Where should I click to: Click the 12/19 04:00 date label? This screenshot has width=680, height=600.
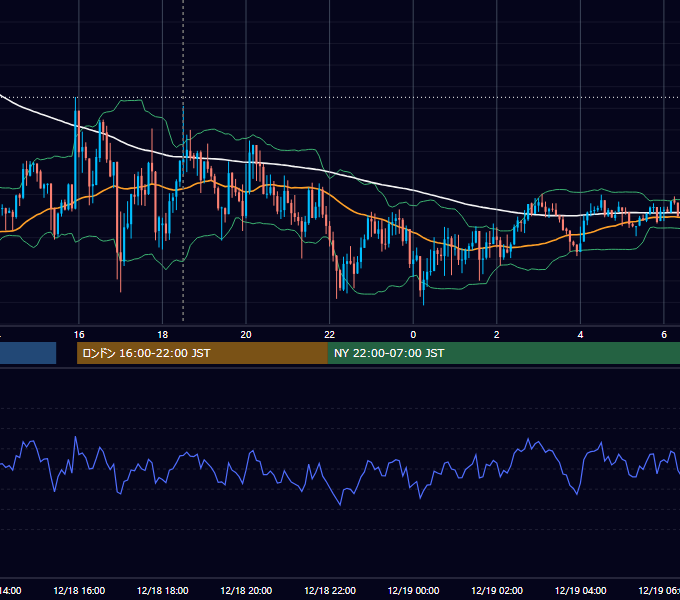click(x=581, y=591)
